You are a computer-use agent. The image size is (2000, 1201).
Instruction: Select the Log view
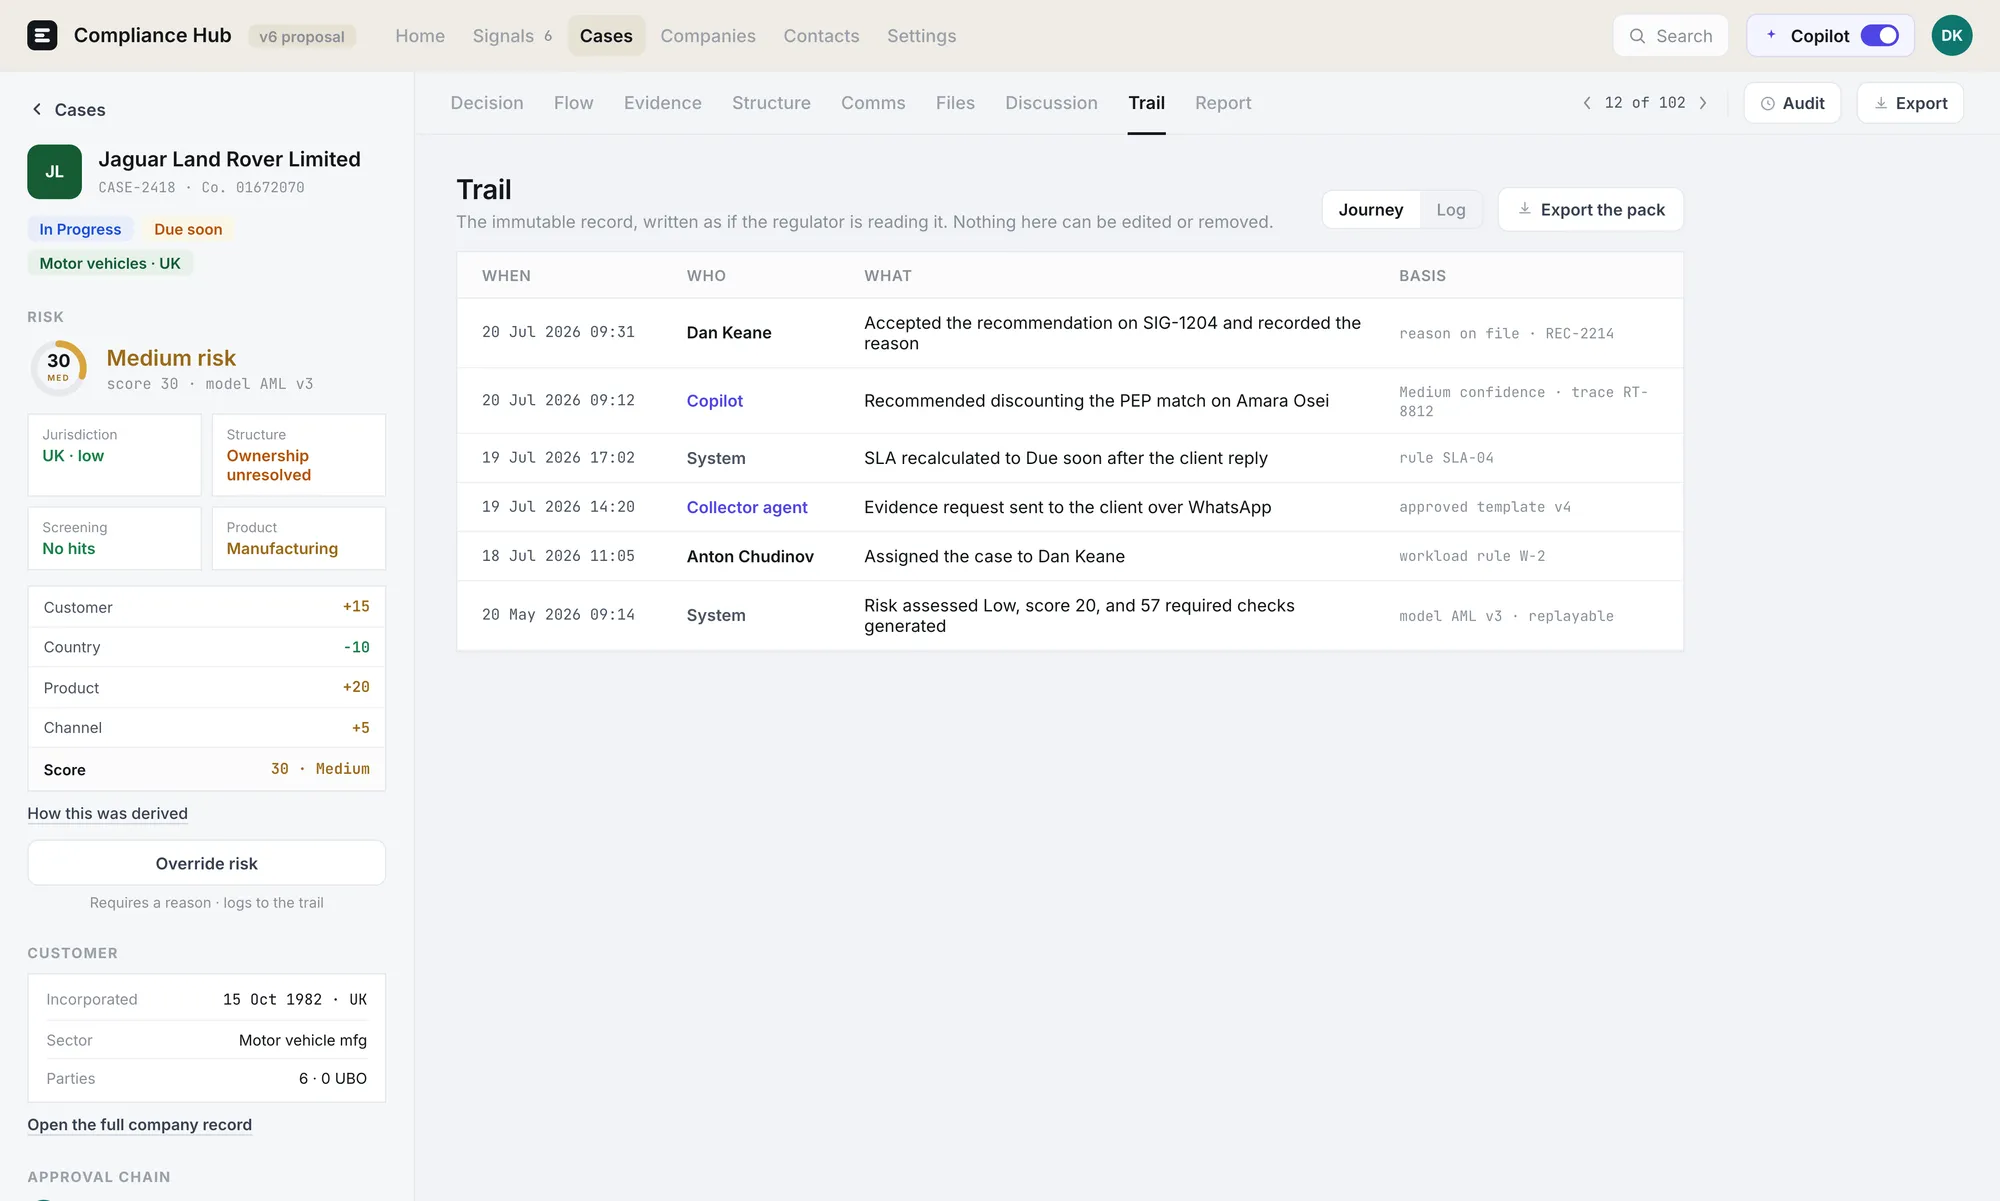(x=1451, y=210)
